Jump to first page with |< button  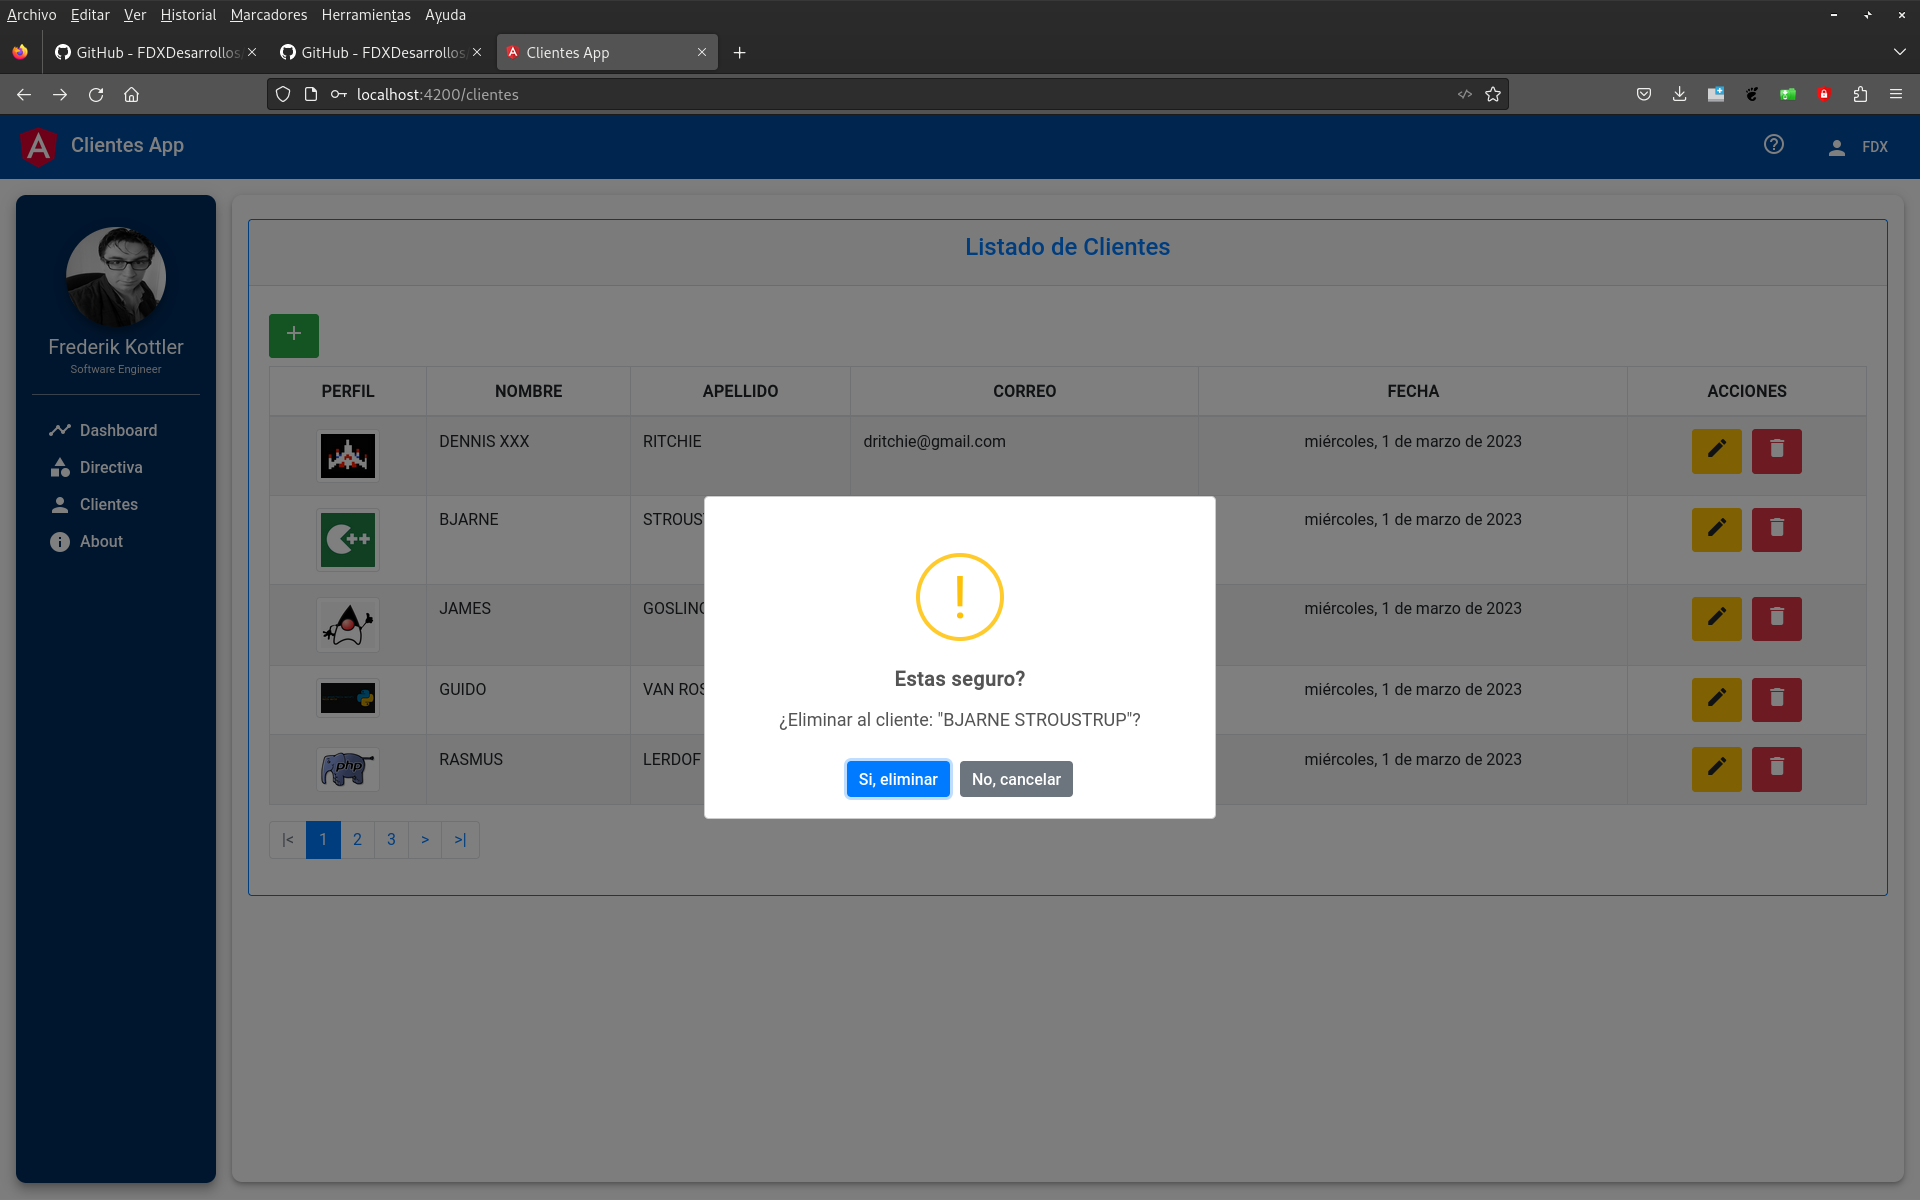pyautogui.click(x=288, y=840)
